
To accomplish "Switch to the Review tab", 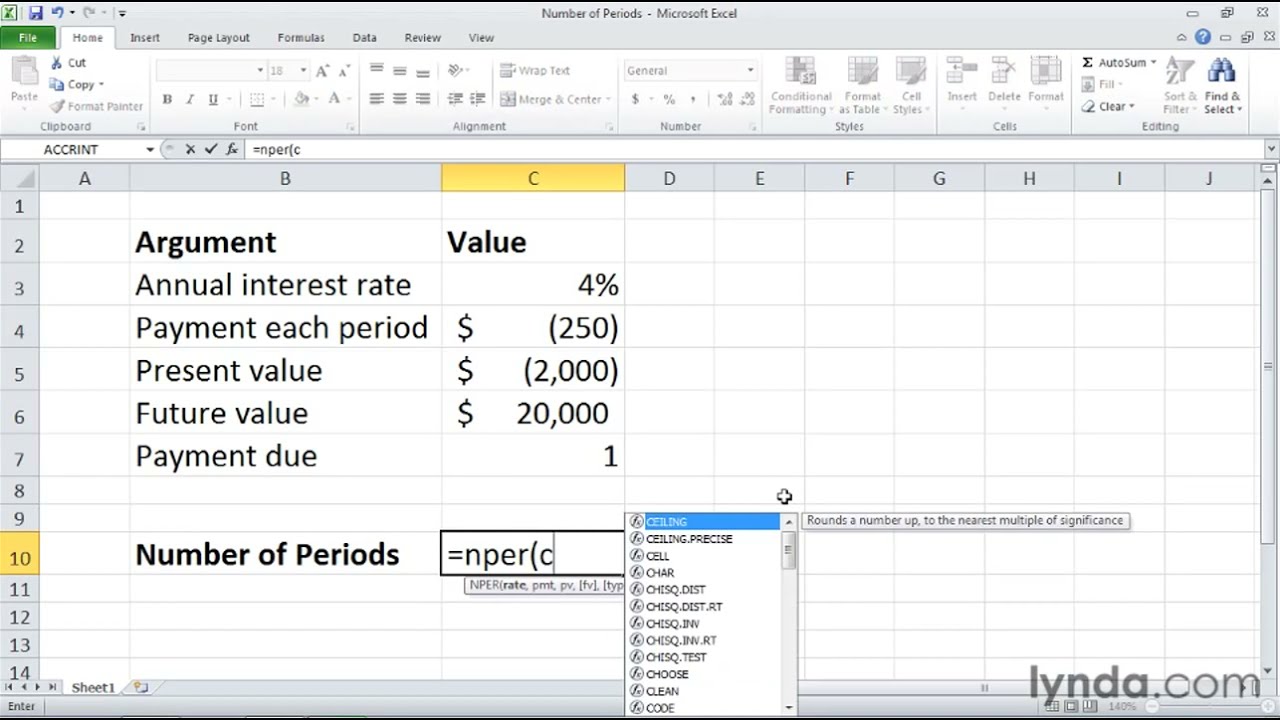I will click(423, 38).
